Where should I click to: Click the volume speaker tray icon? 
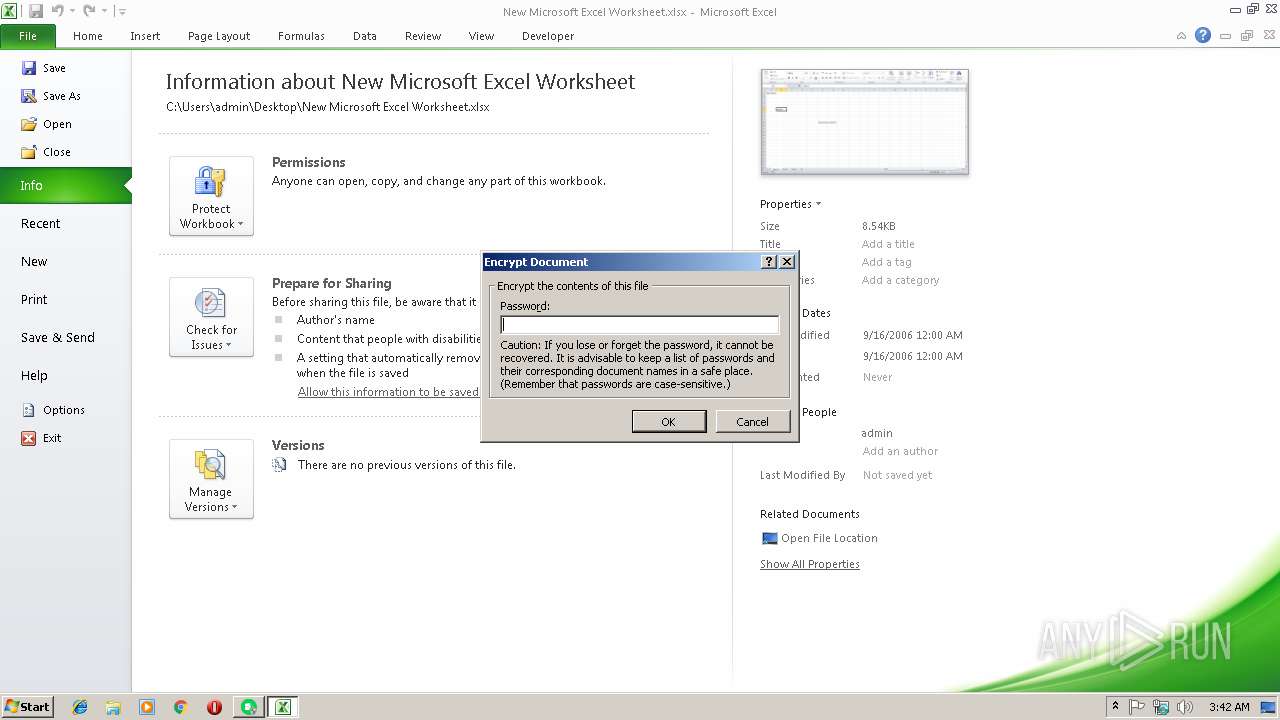pyautogui.click(x=1185, y=707)
